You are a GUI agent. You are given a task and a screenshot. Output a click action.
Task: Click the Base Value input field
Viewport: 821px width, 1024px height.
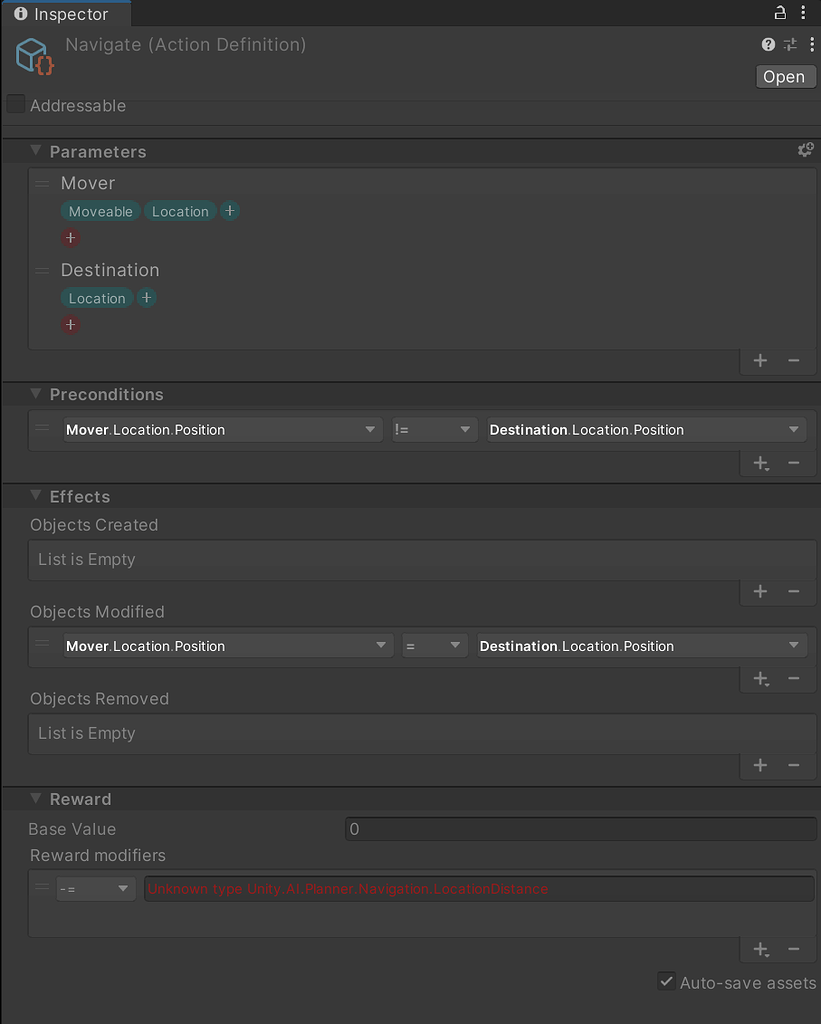click(580, 828)
